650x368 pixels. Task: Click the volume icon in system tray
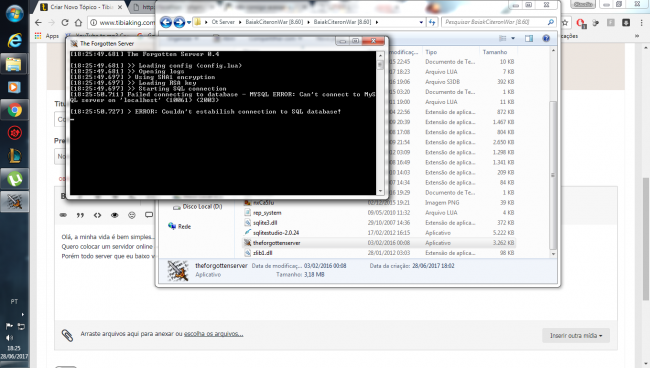pos(10,338)
